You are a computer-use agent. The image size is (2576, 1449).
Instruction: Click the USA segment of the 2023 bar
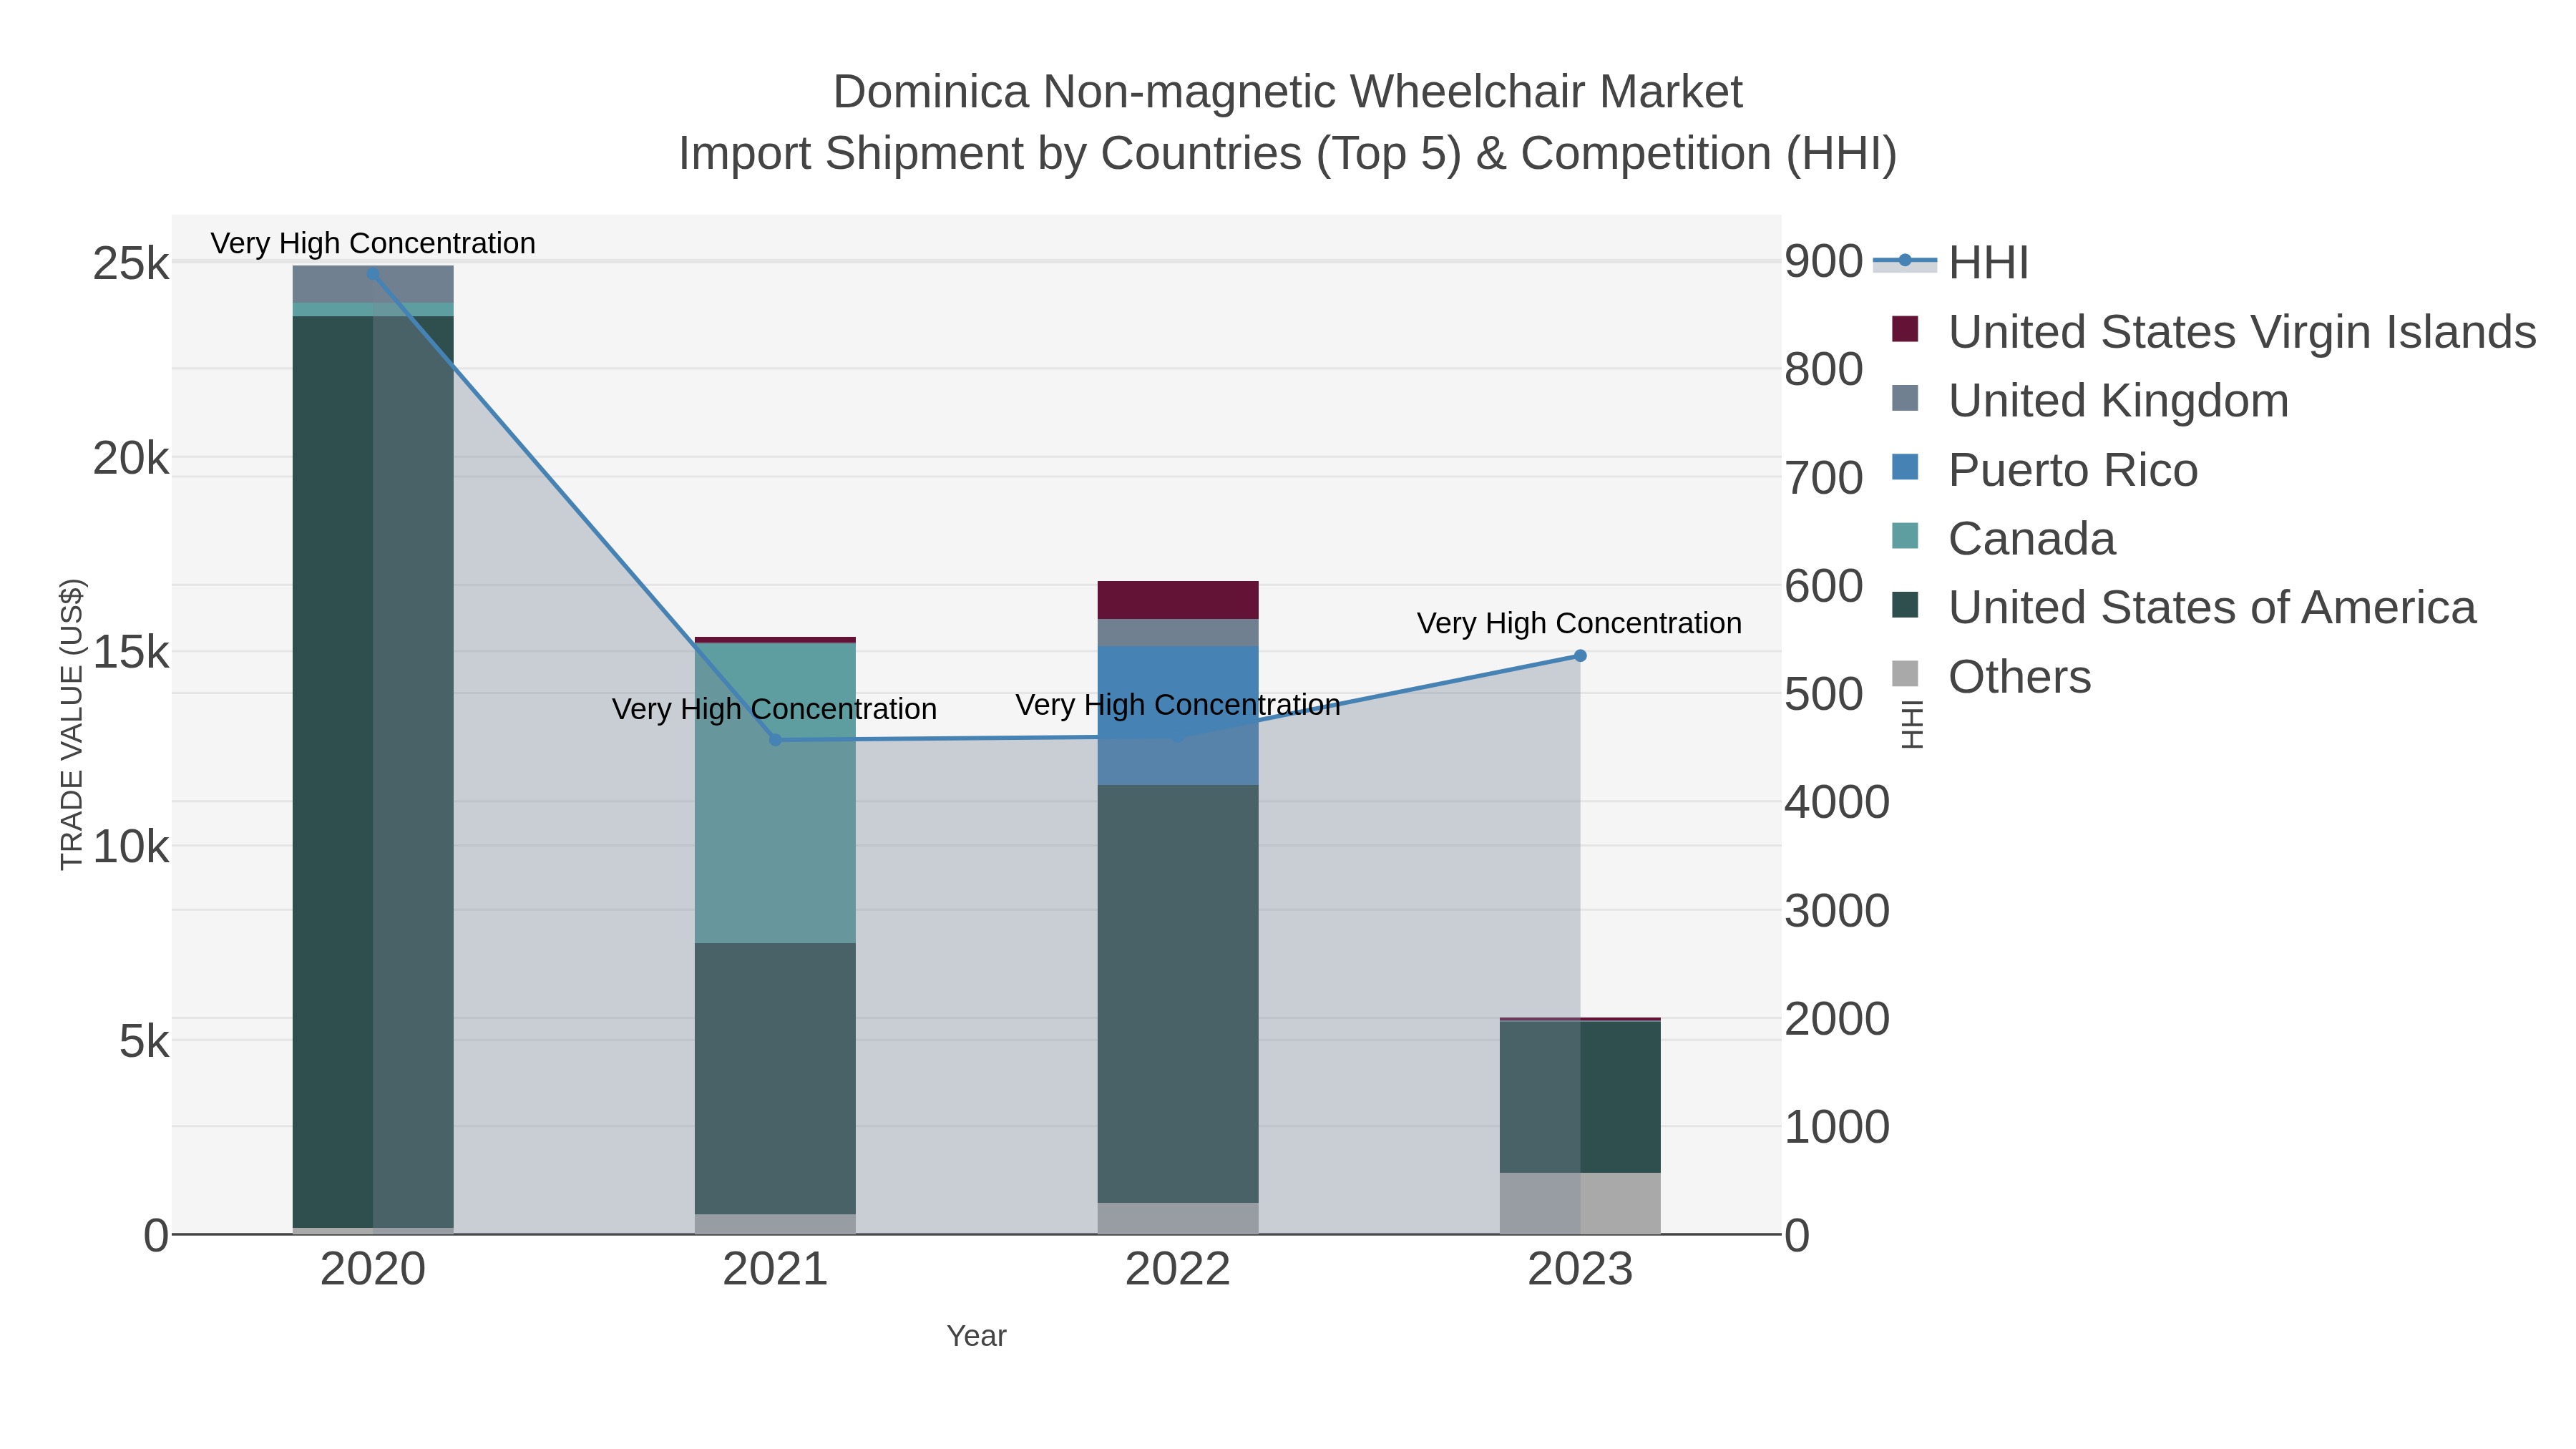click(1580, 1097)
